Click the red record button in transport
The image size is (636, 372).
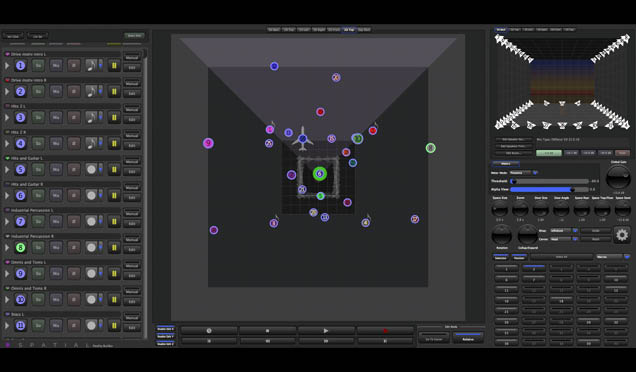385,331
